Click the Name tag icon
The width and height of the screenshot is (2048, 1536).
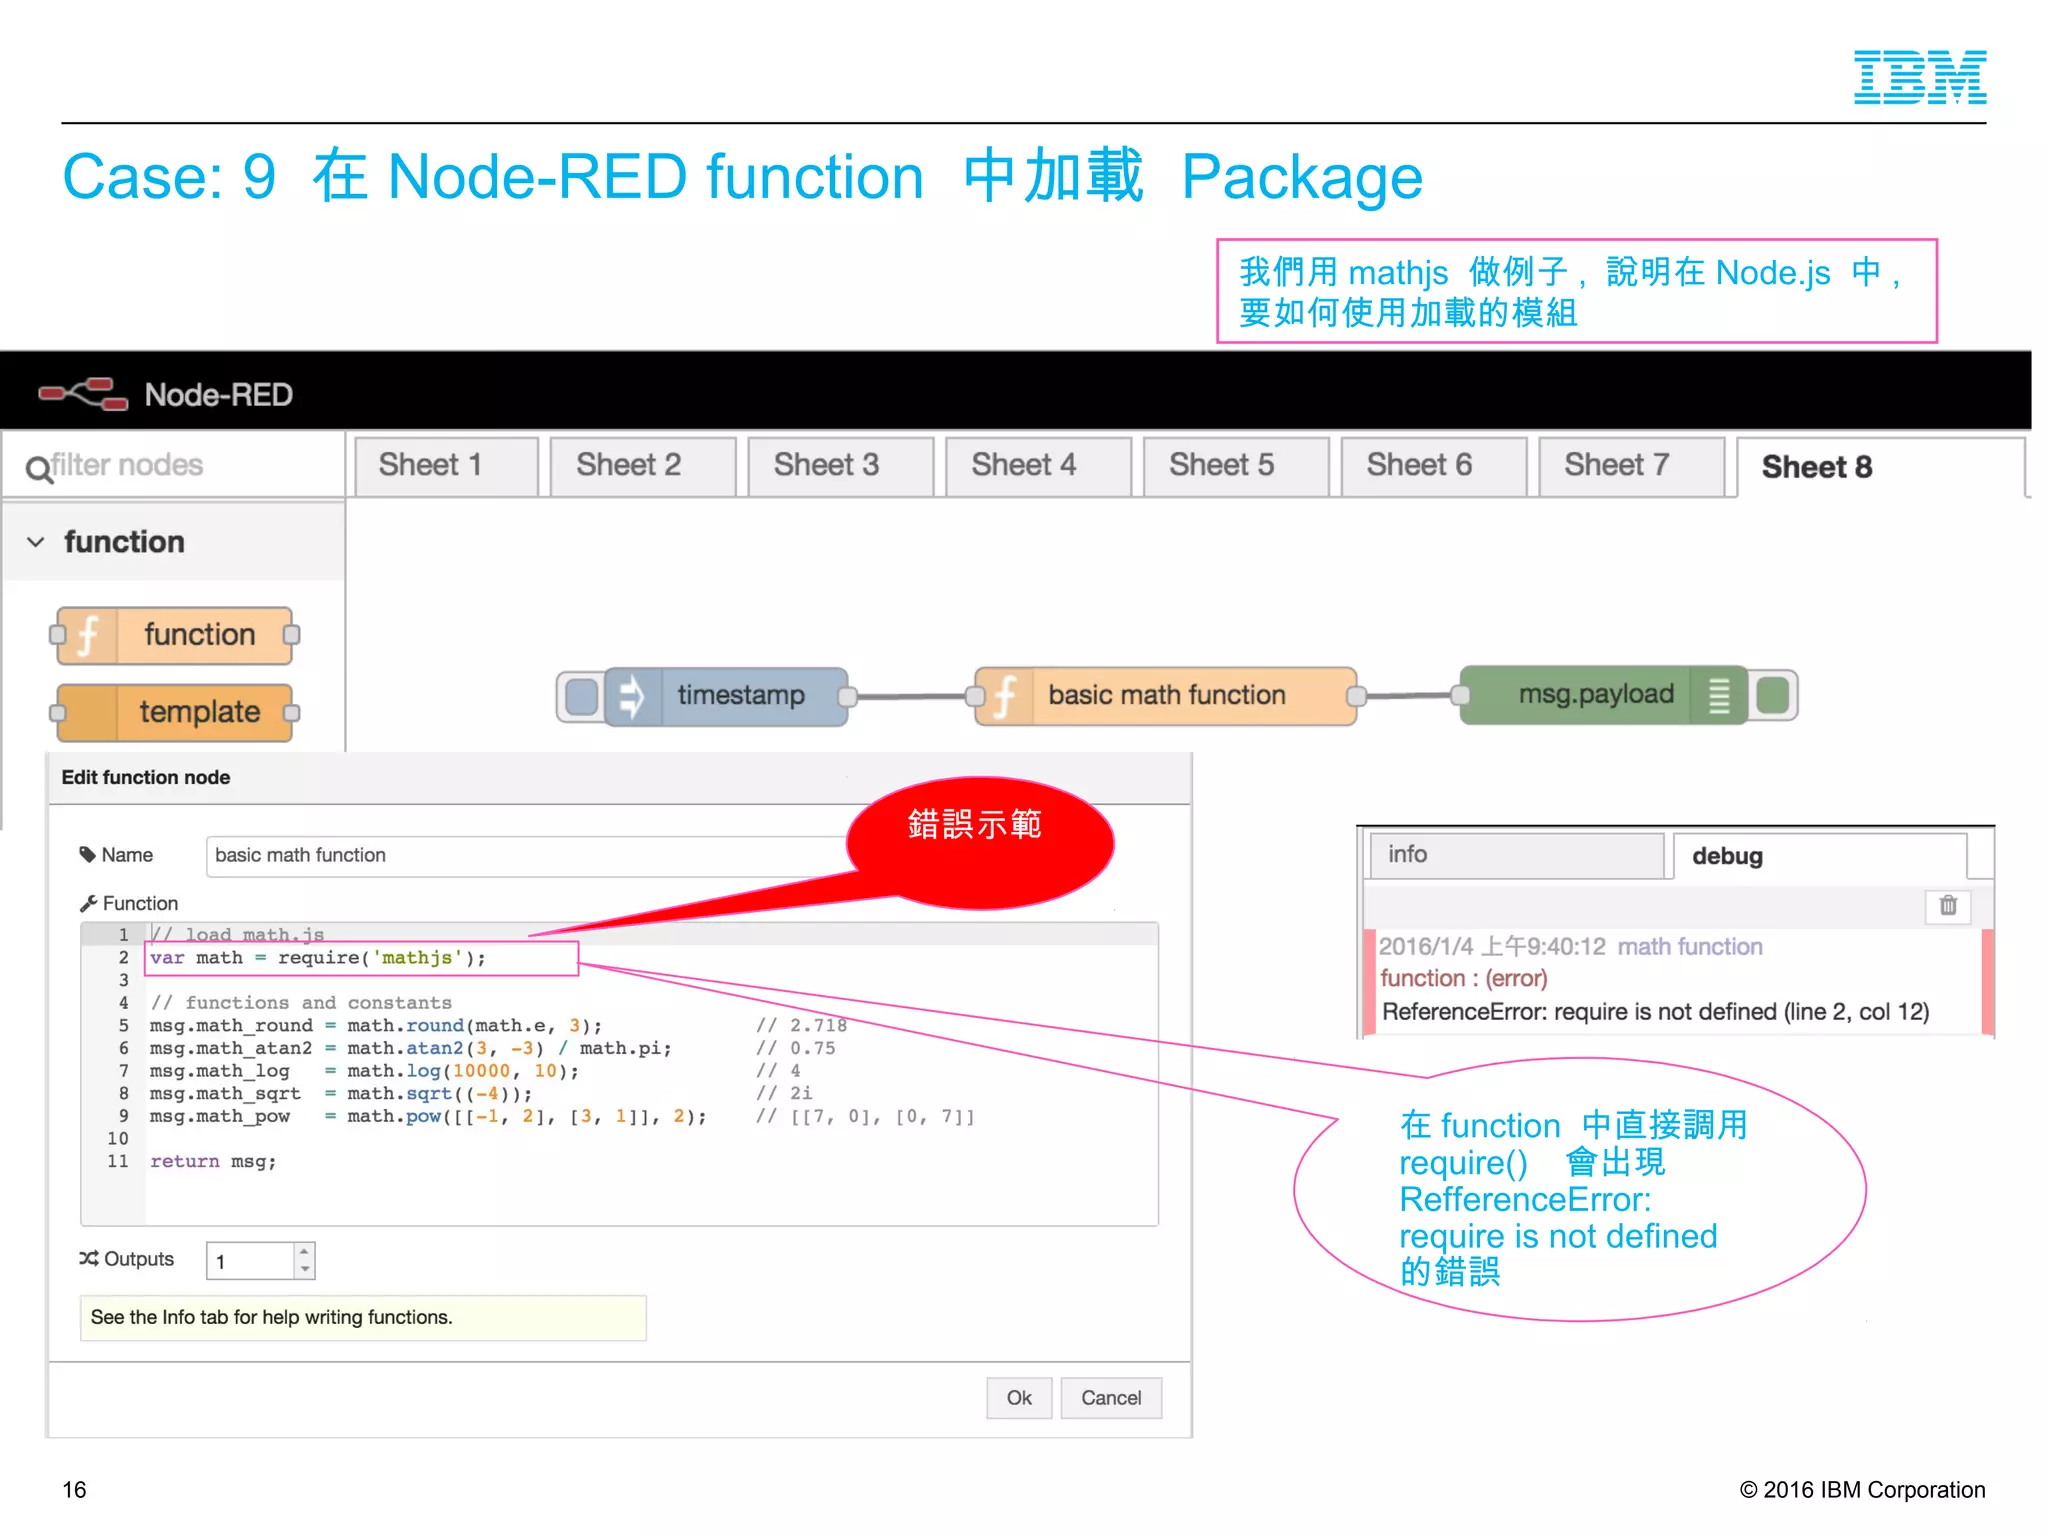88,855
